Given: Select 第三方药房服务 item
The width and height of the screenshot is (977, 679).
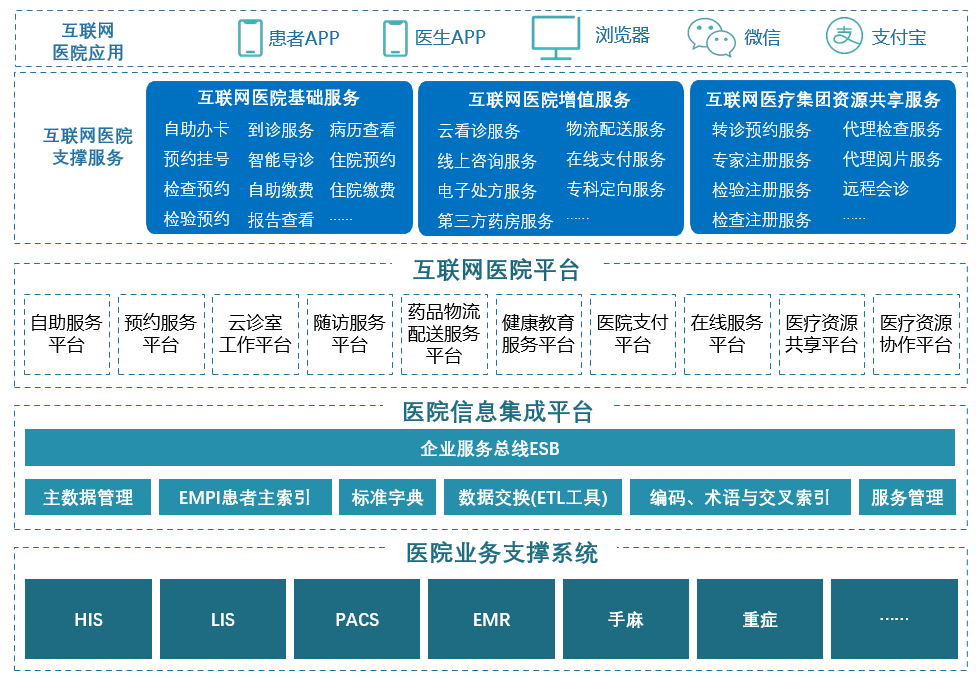Looking at the screenshot, I should (495, 221).
